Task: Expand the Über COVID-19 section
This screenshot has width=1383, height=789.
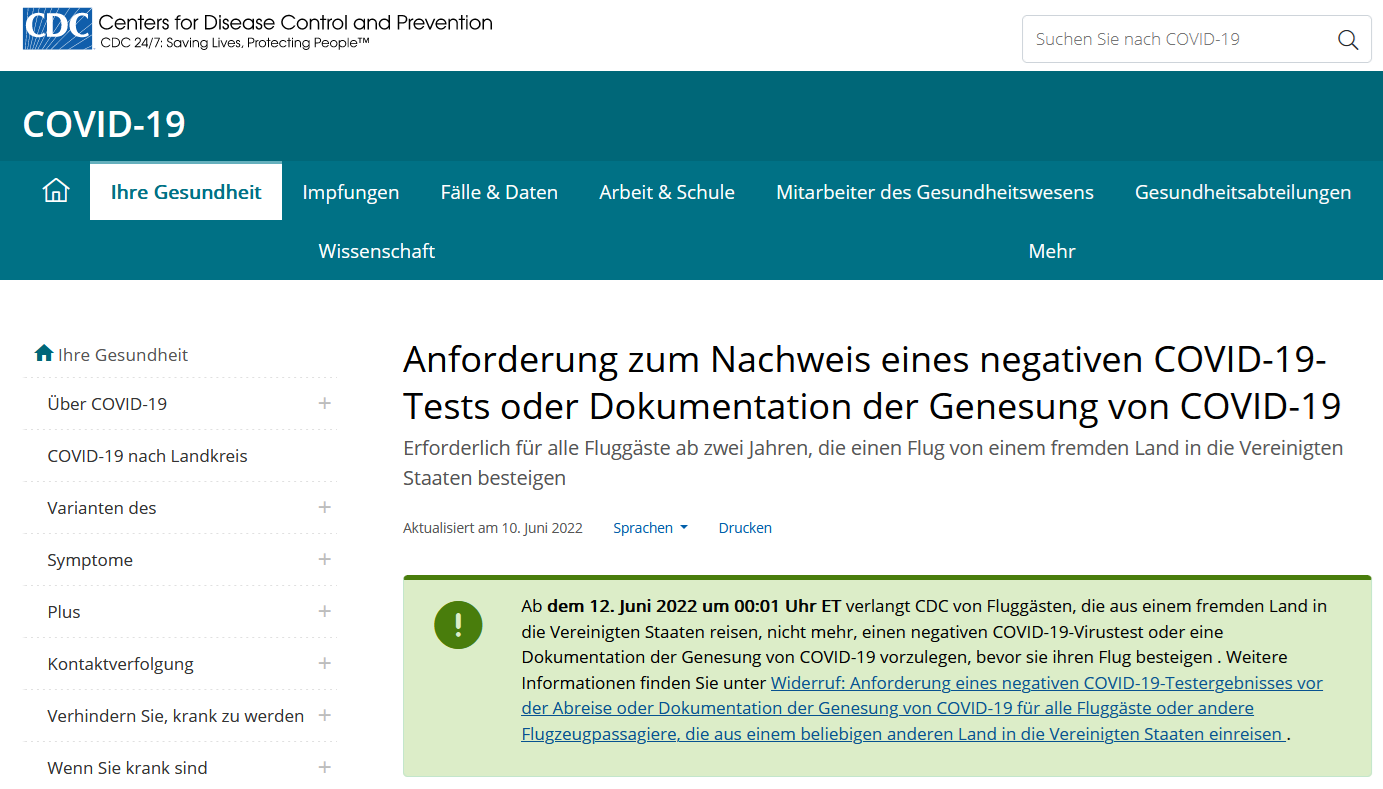Action: 324,403
